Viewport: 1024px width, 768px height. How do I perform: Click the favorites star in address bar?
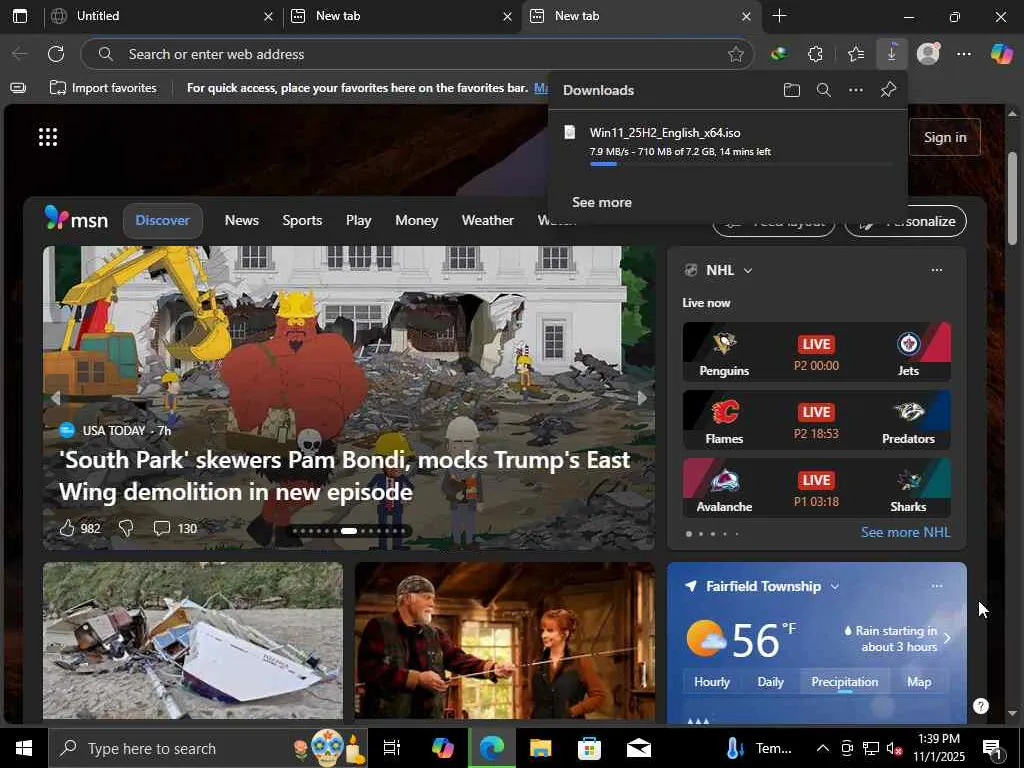(736, 54)
